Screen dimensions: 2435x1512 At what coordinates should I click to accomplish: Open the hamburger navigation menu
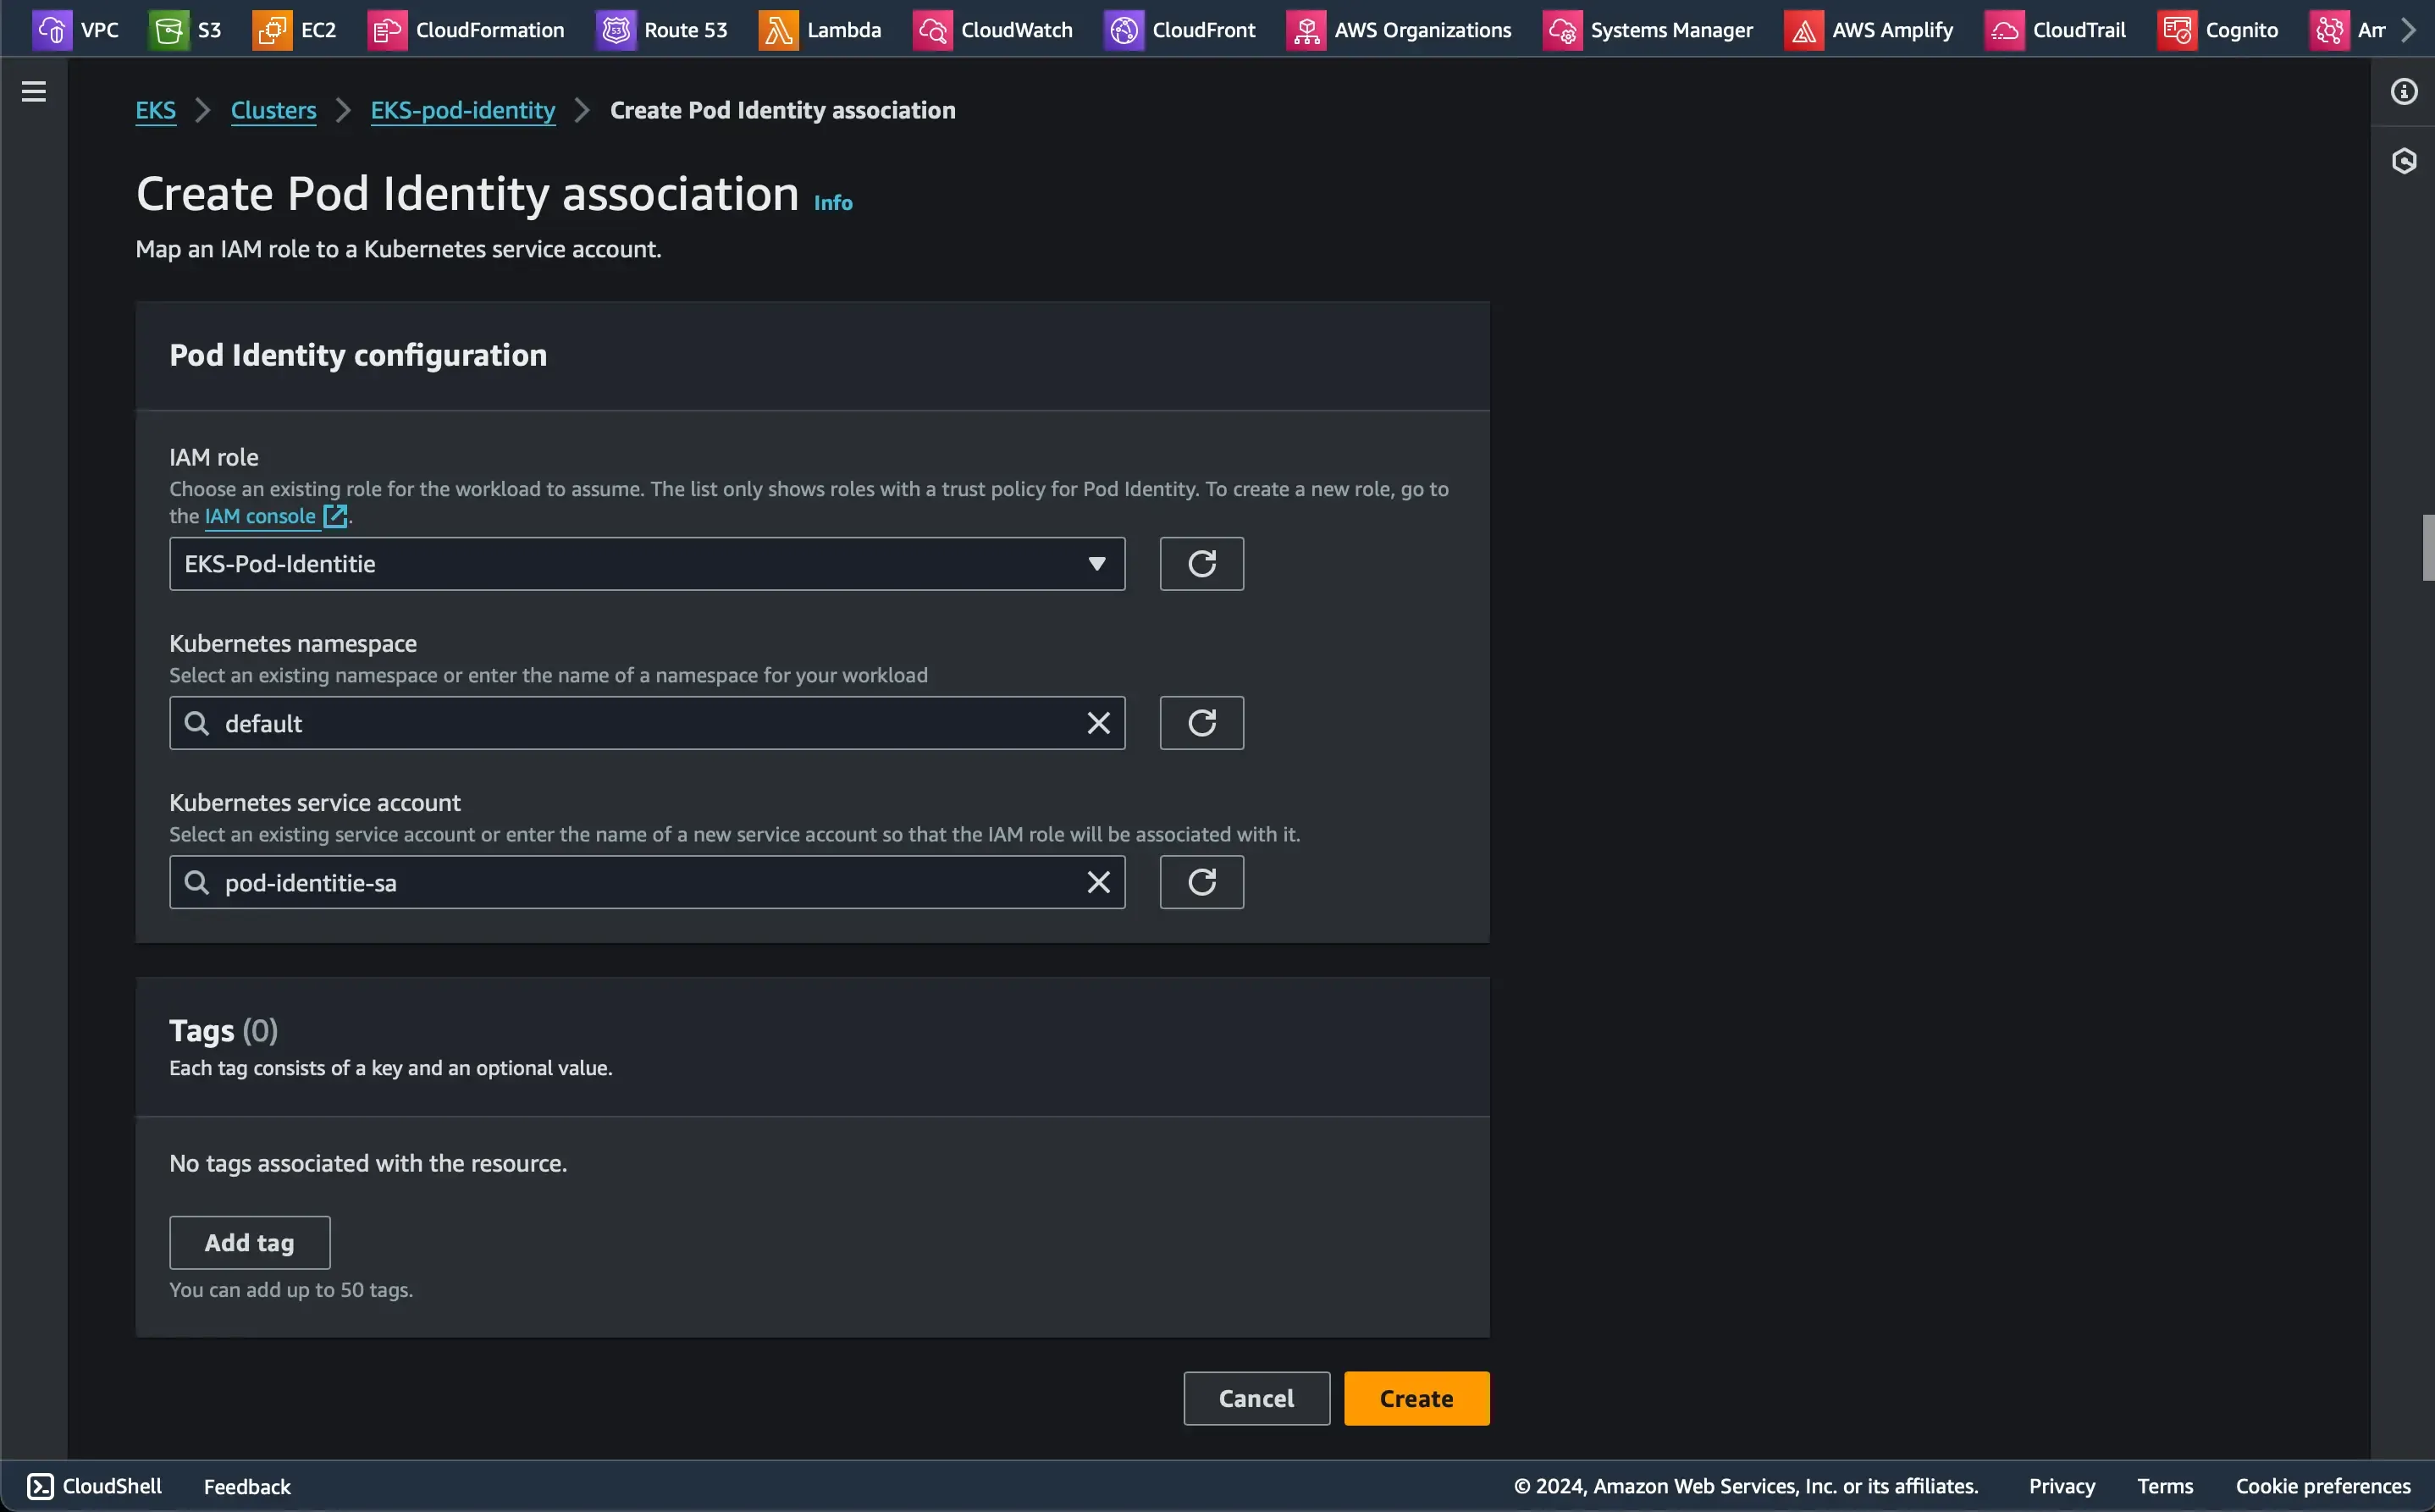(x=34, y=92)
